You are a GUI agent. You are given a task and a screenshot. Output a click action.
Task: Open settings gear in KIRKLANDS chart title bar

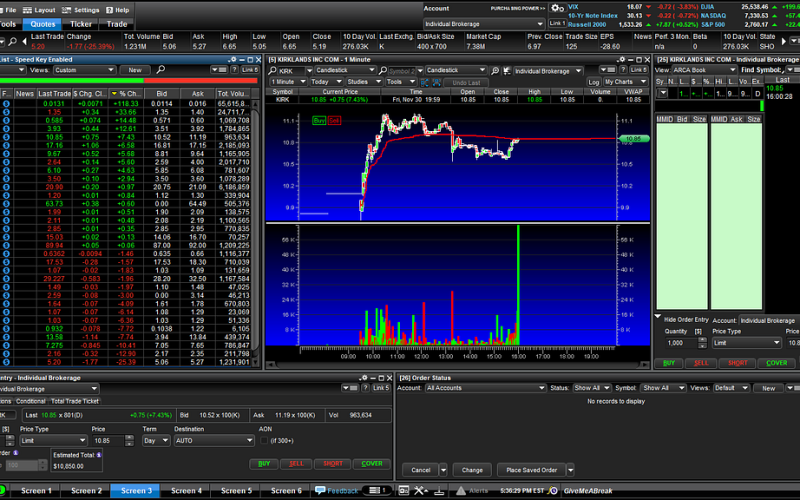pyautogui.click(x=621, y=60)
